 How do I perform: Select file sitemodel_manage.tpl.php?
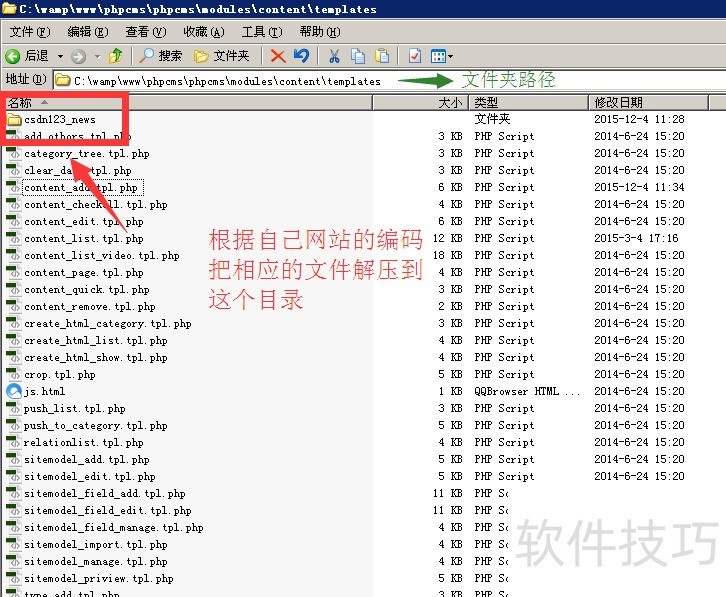(96, 562)
